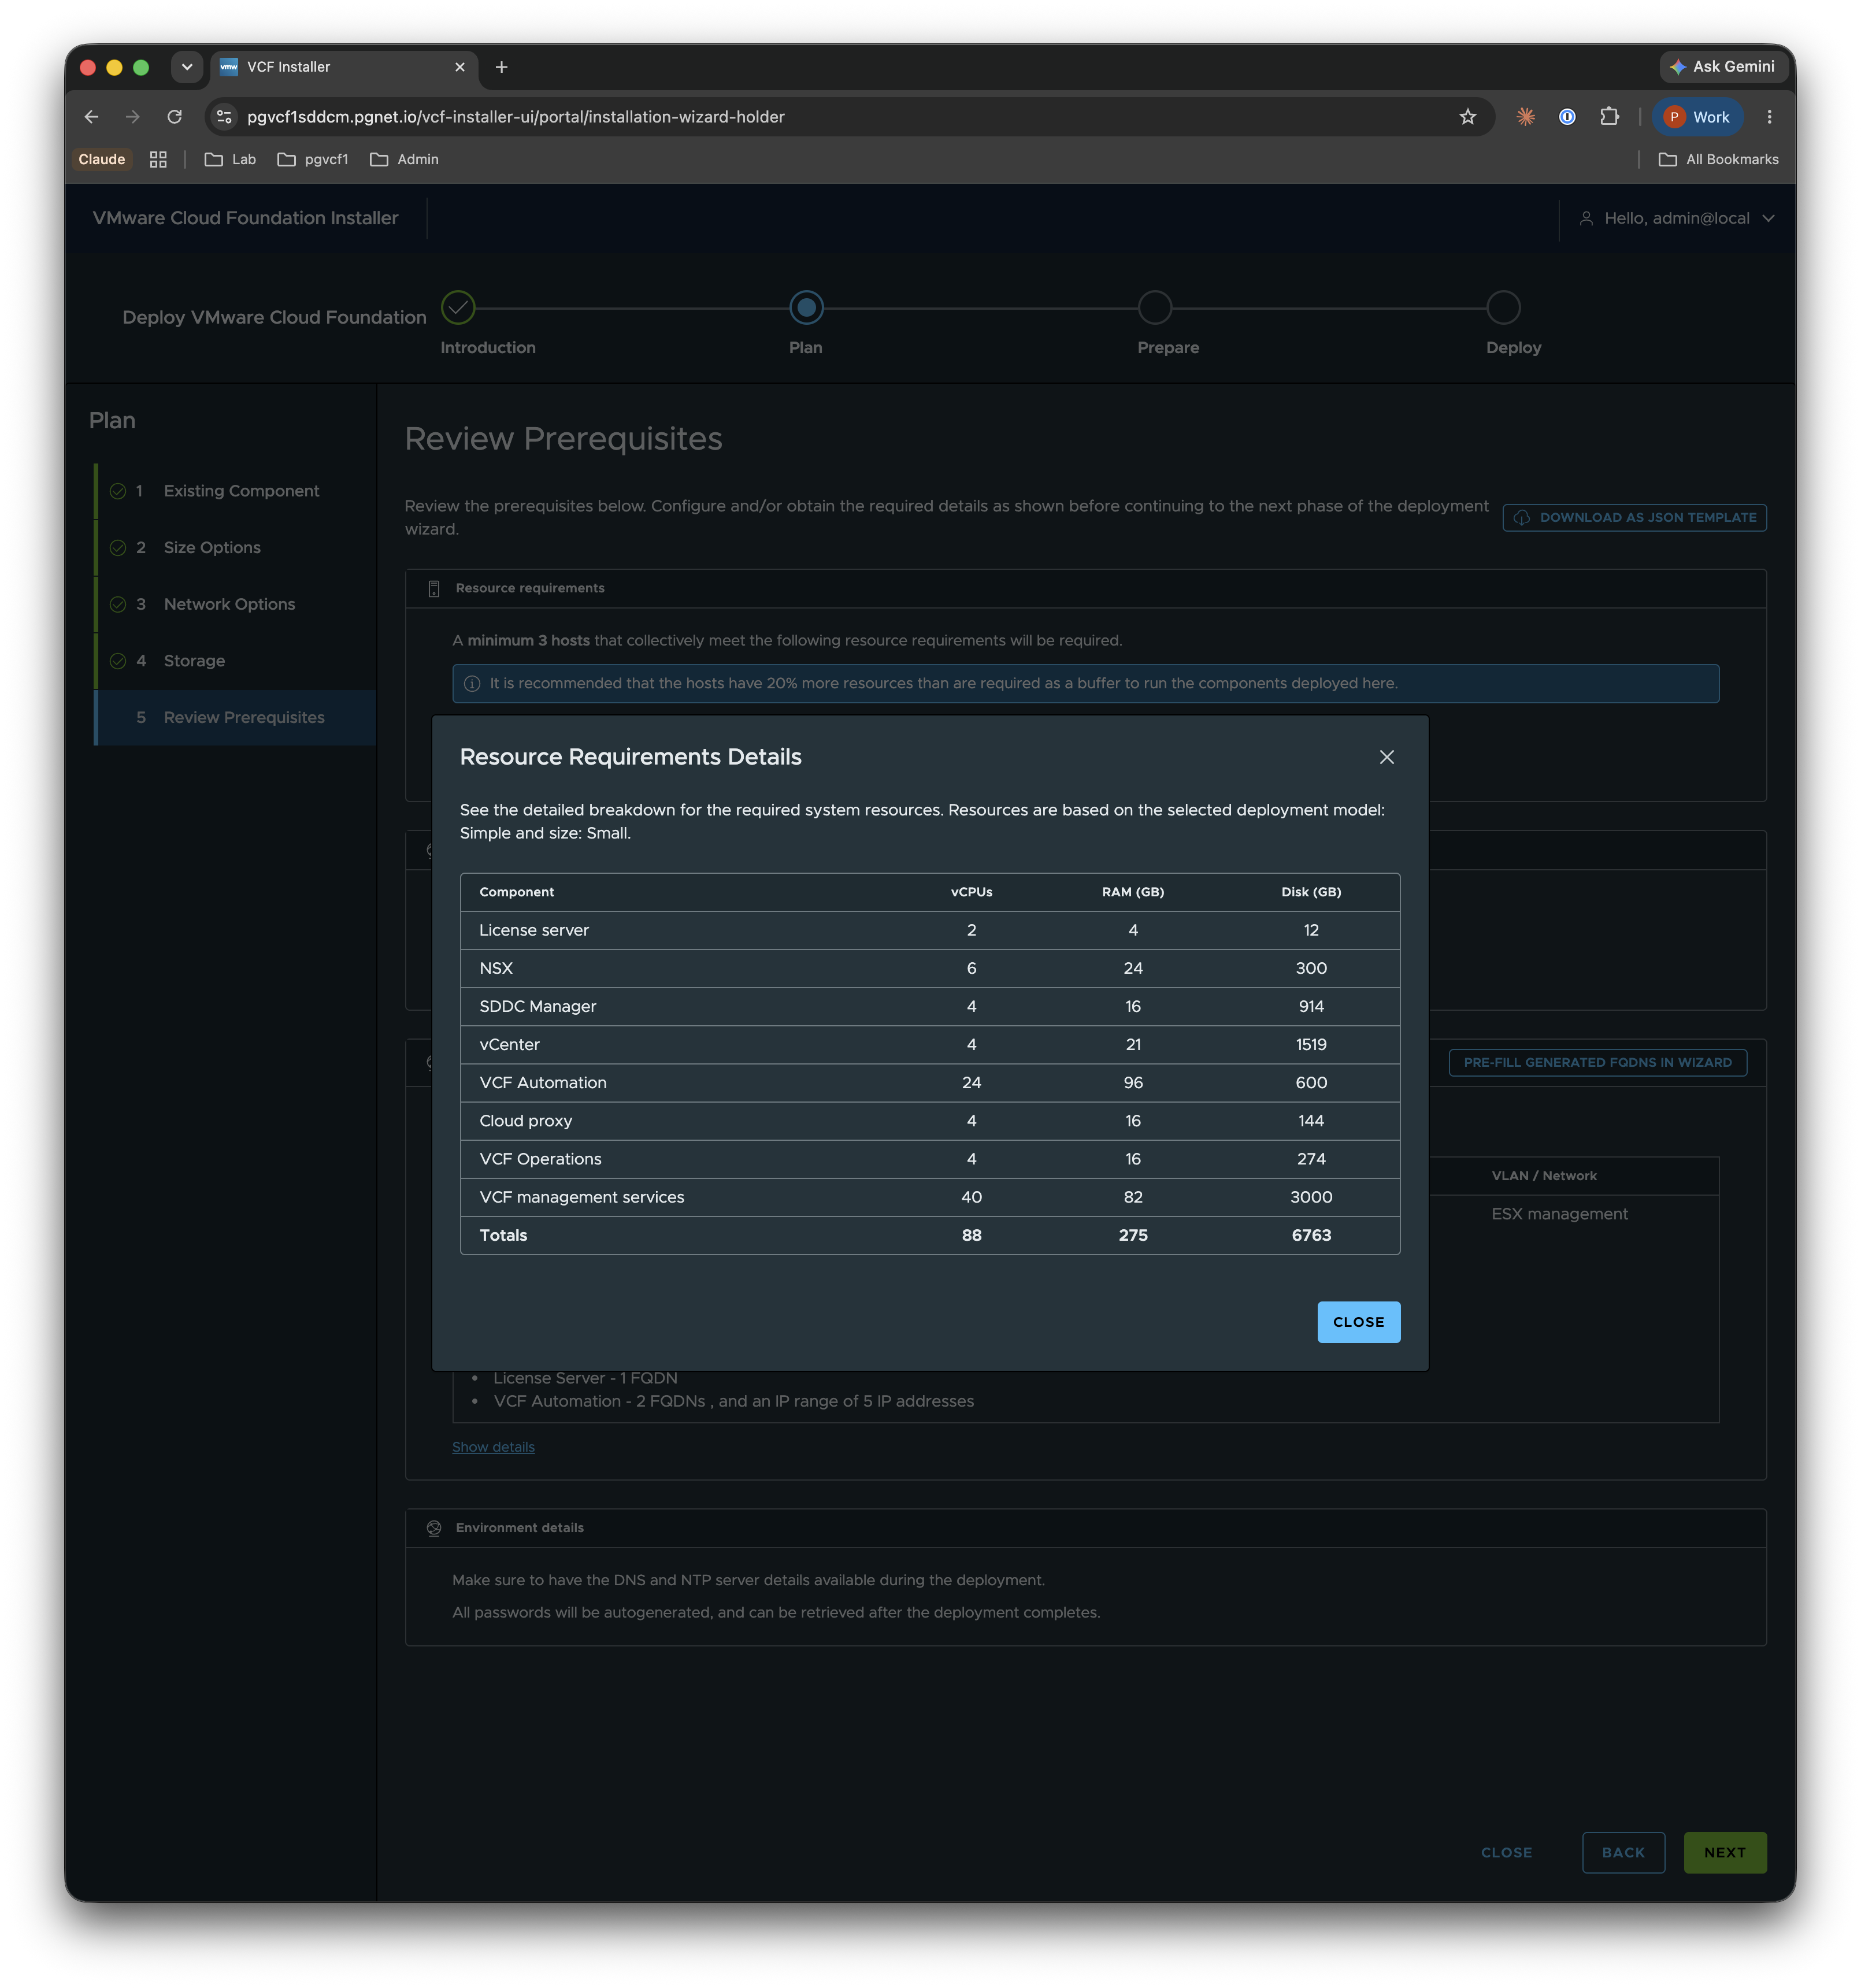1861x1988 pixels.
Task: Open a new browser tab
Action: (502, 67)
